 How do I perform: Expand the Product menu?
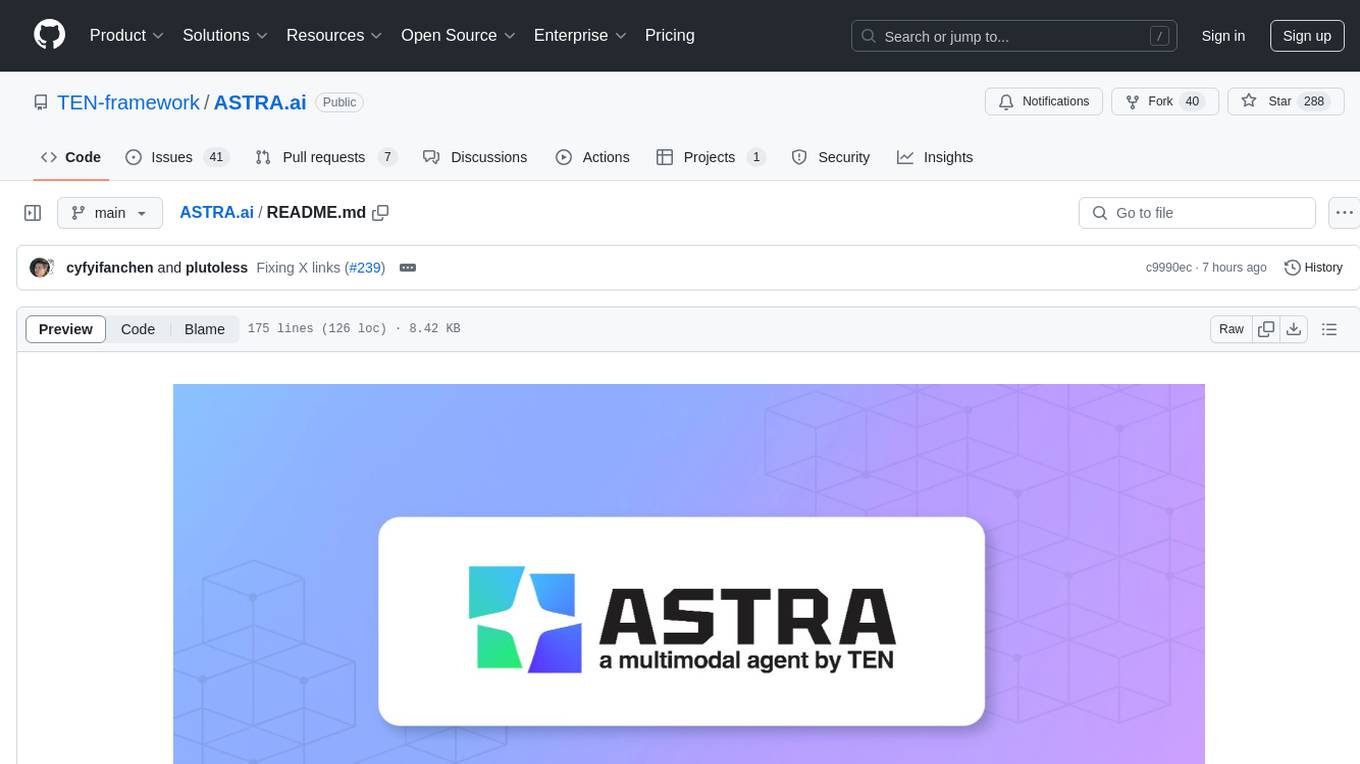[x=127, y=35]
